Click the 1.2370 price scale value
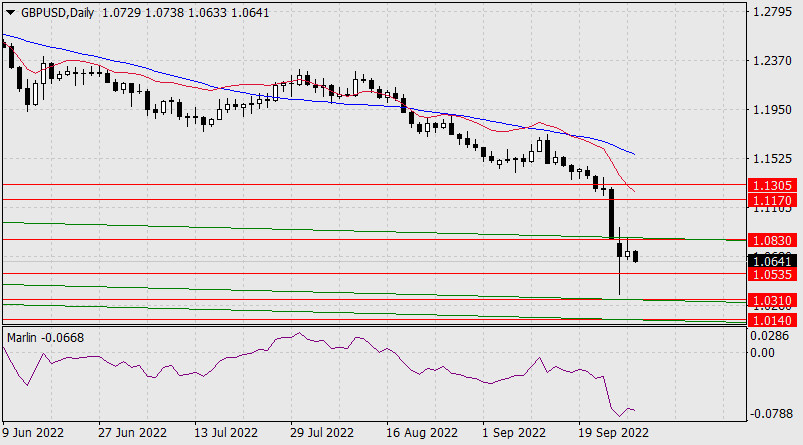Image resolution: width=803 pixels, height=445 pixels. 772,61
